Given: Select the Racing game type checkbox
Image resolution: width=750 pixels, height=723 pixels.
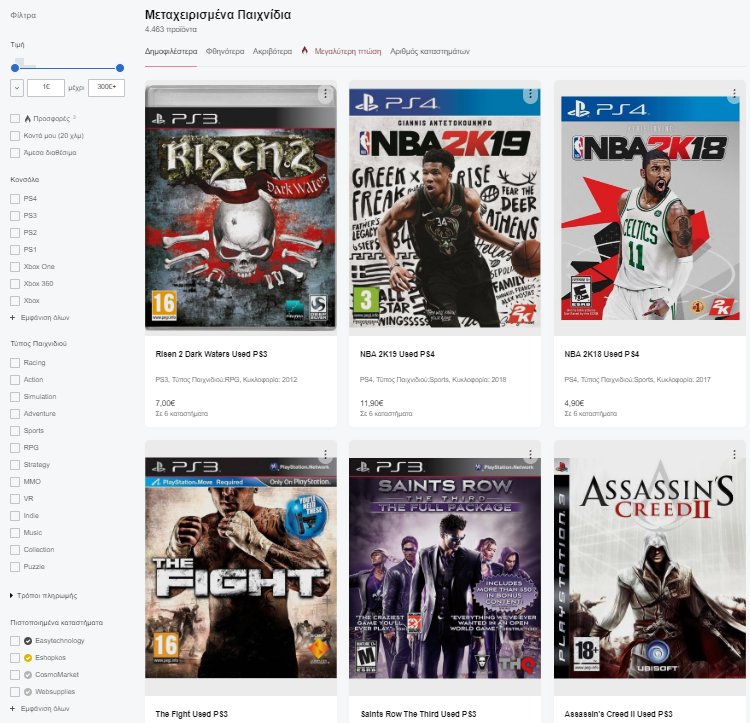Looking at the screenshot, I should point(15,363).
